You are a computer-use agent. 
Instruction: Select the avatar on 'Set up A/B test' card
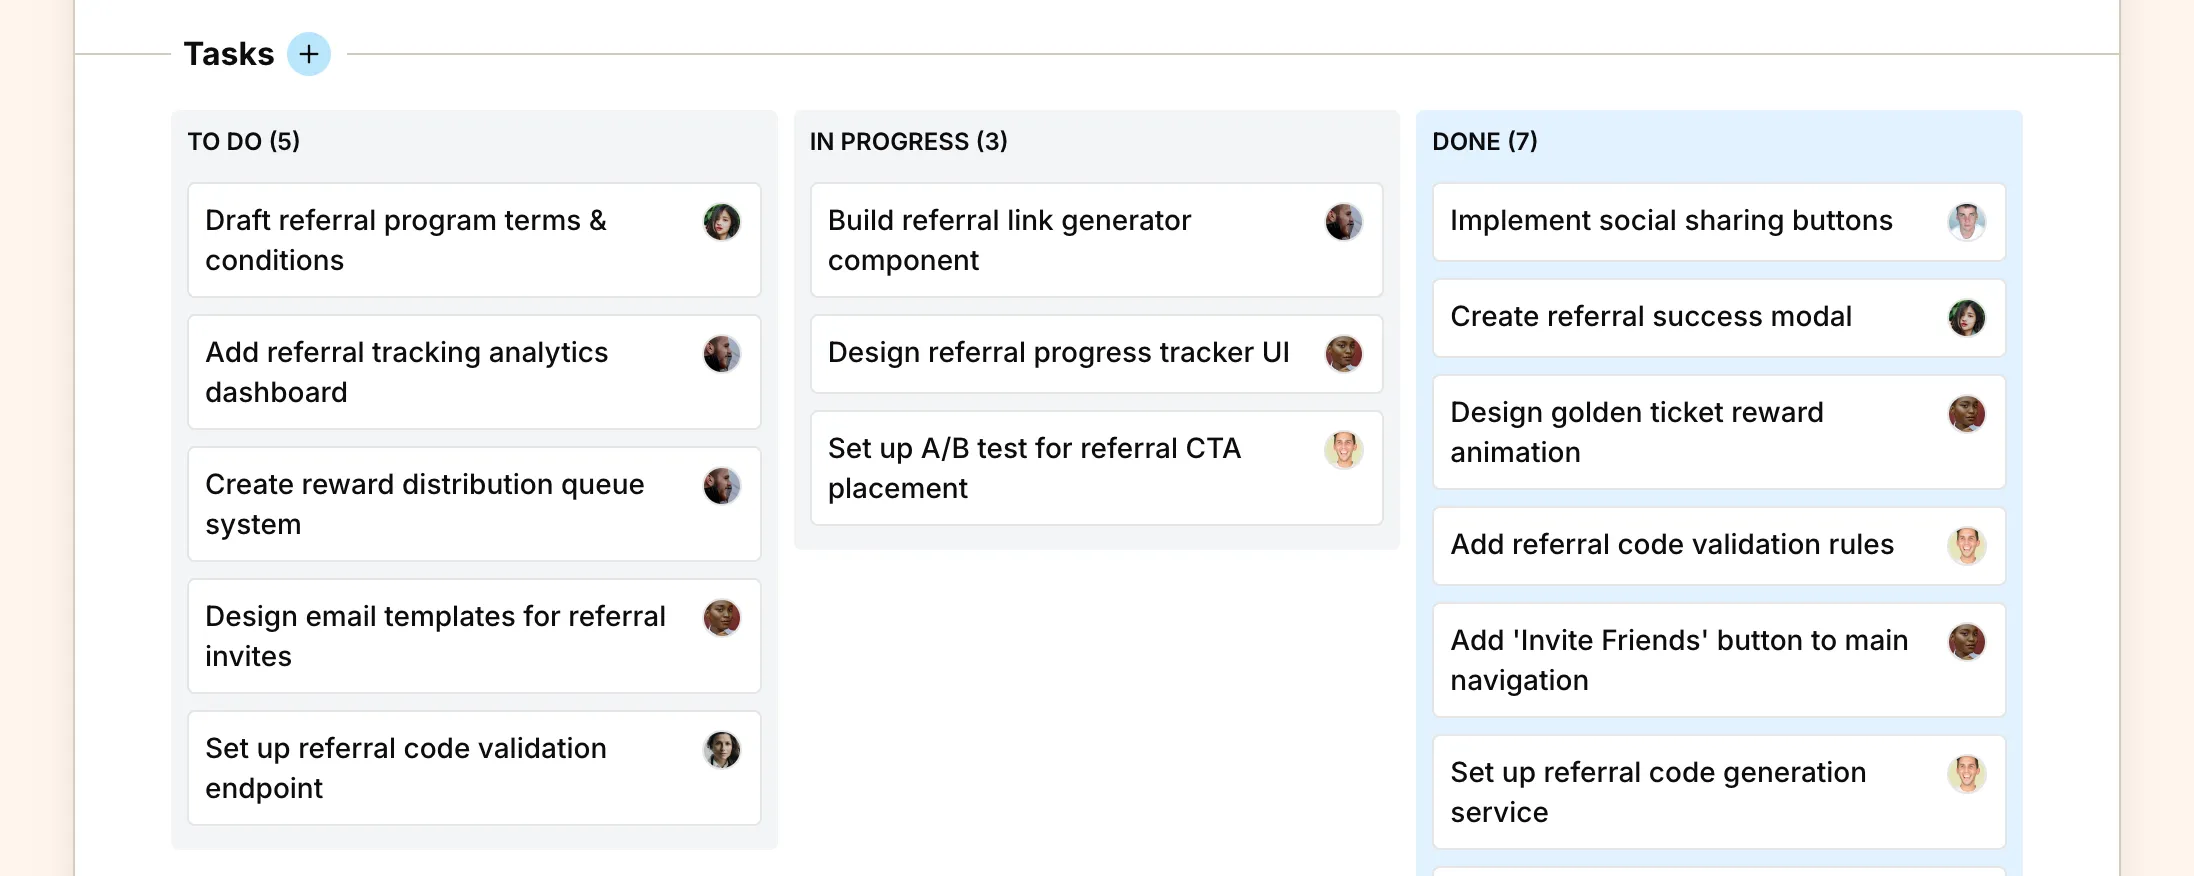pos(1345,450)
